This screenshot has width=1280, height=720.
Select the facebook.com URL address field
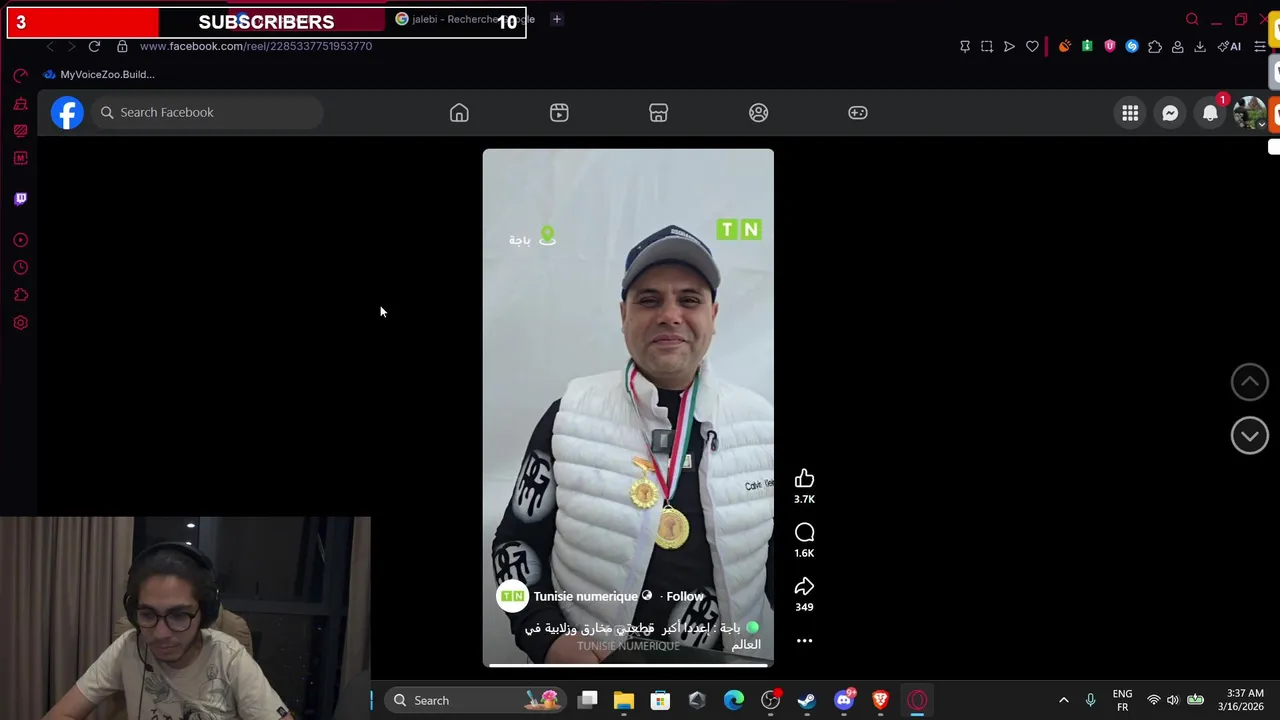(256, 46)
